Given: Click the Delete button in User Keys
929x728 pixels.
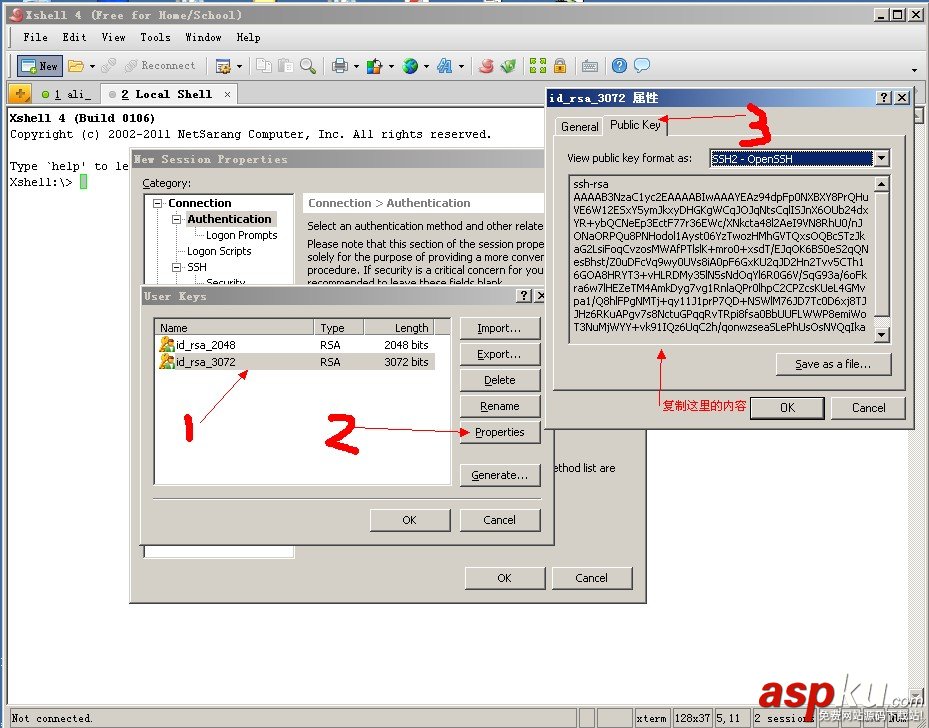Looking at the screenshot, I should point(499,380).
